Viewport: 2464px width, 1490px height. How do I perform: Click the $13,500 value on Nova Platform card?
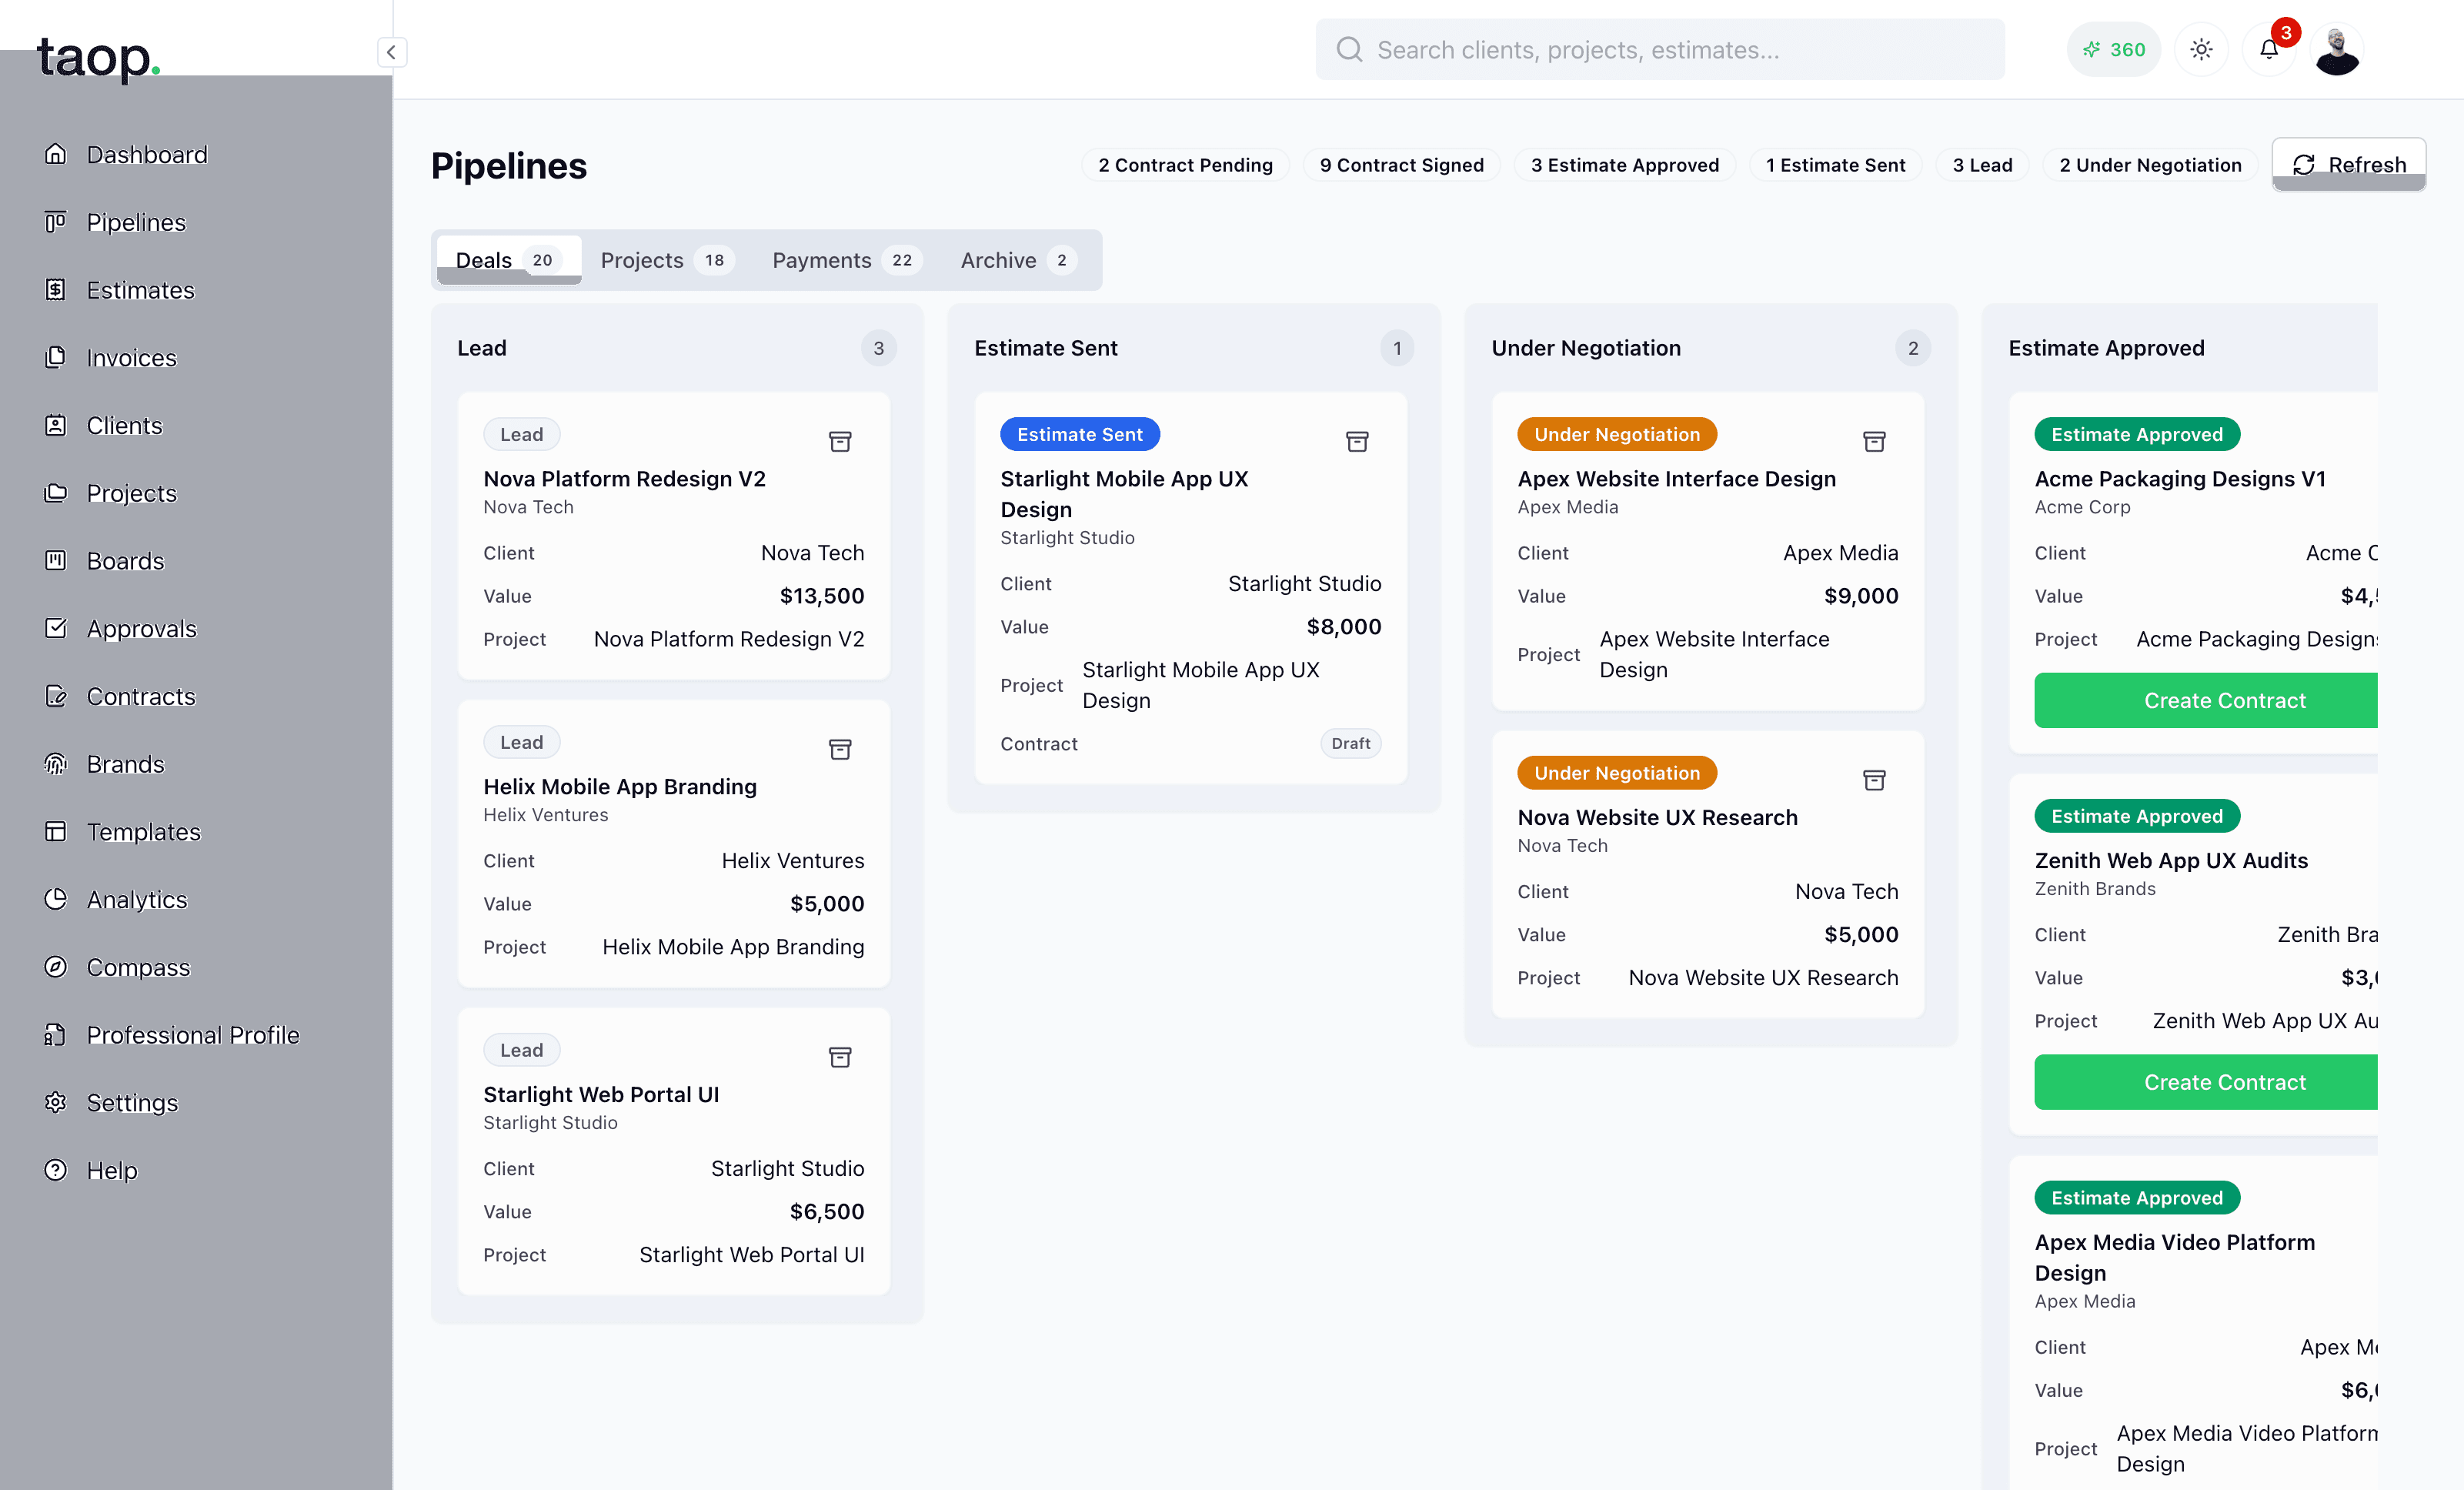(821, 596)
